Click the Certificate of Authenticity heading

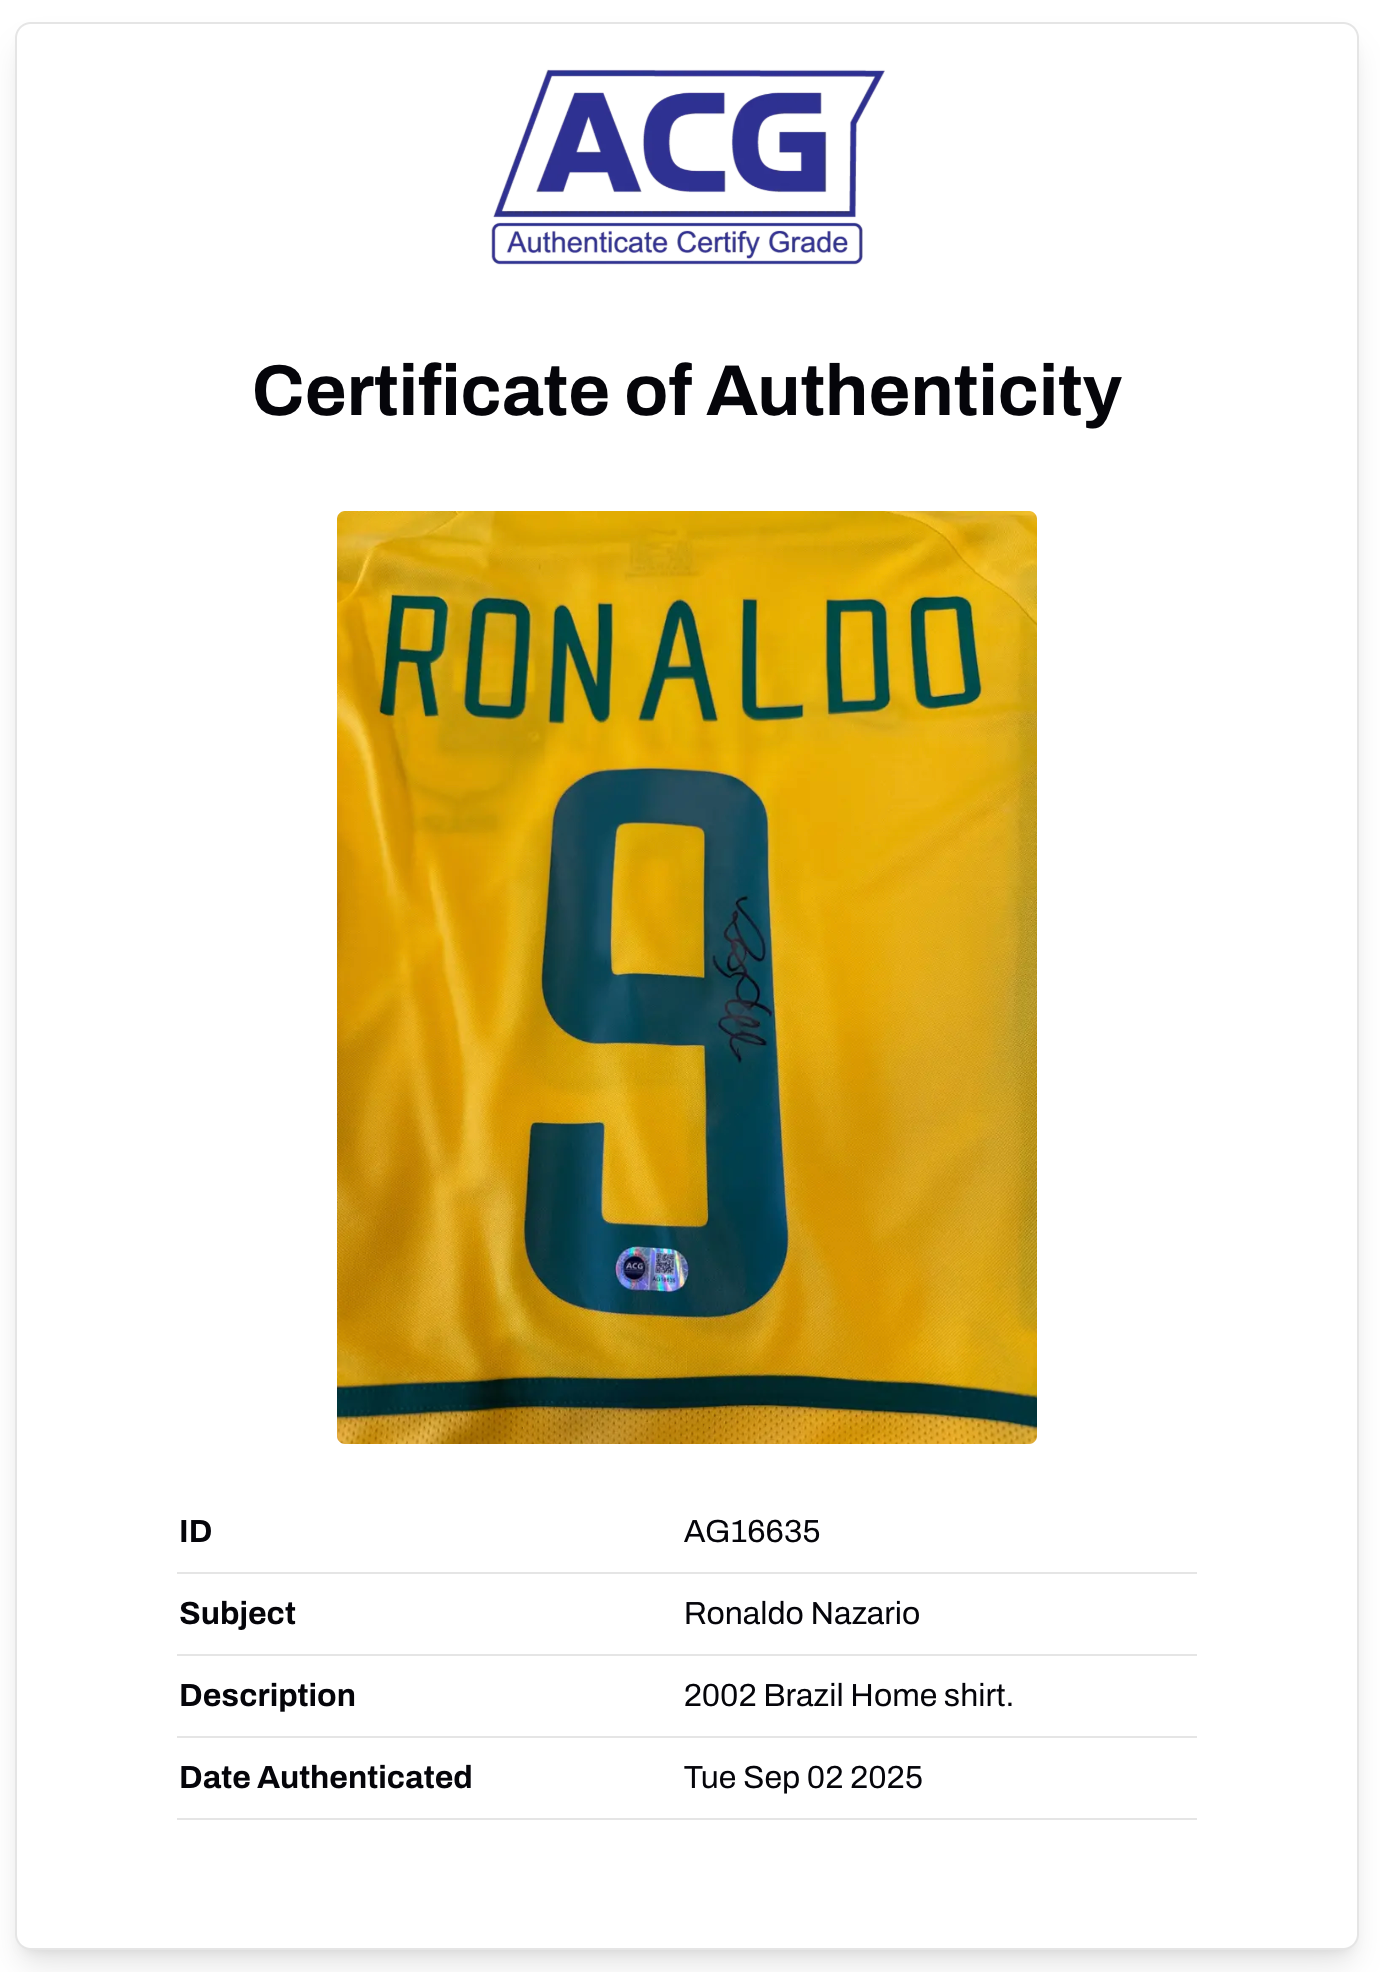tap(687, 390)
